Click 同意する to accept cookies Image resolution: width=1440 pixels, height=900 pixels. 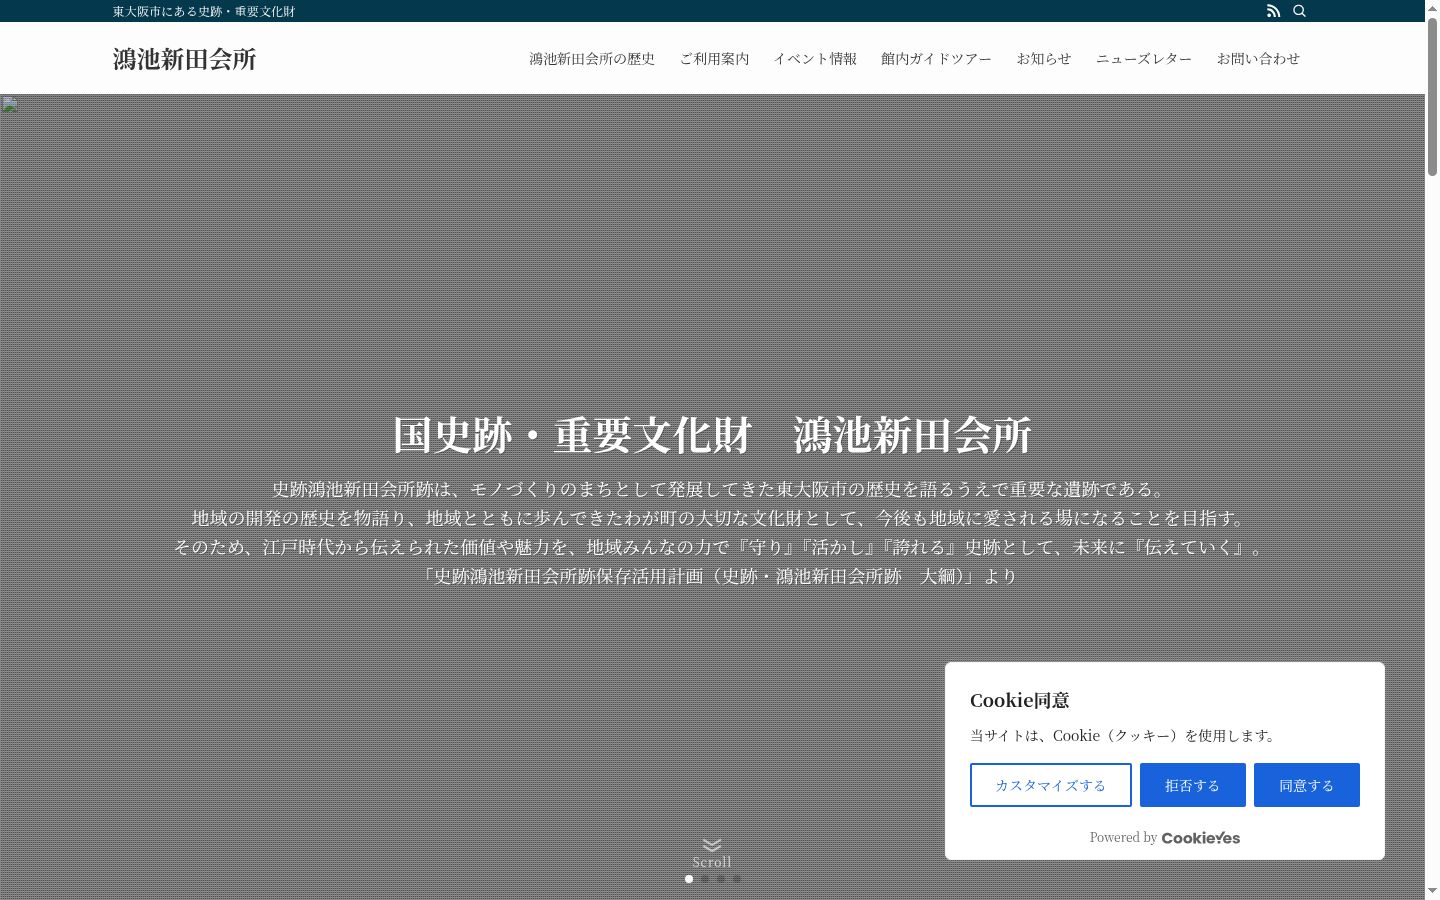pos(1307,785)
